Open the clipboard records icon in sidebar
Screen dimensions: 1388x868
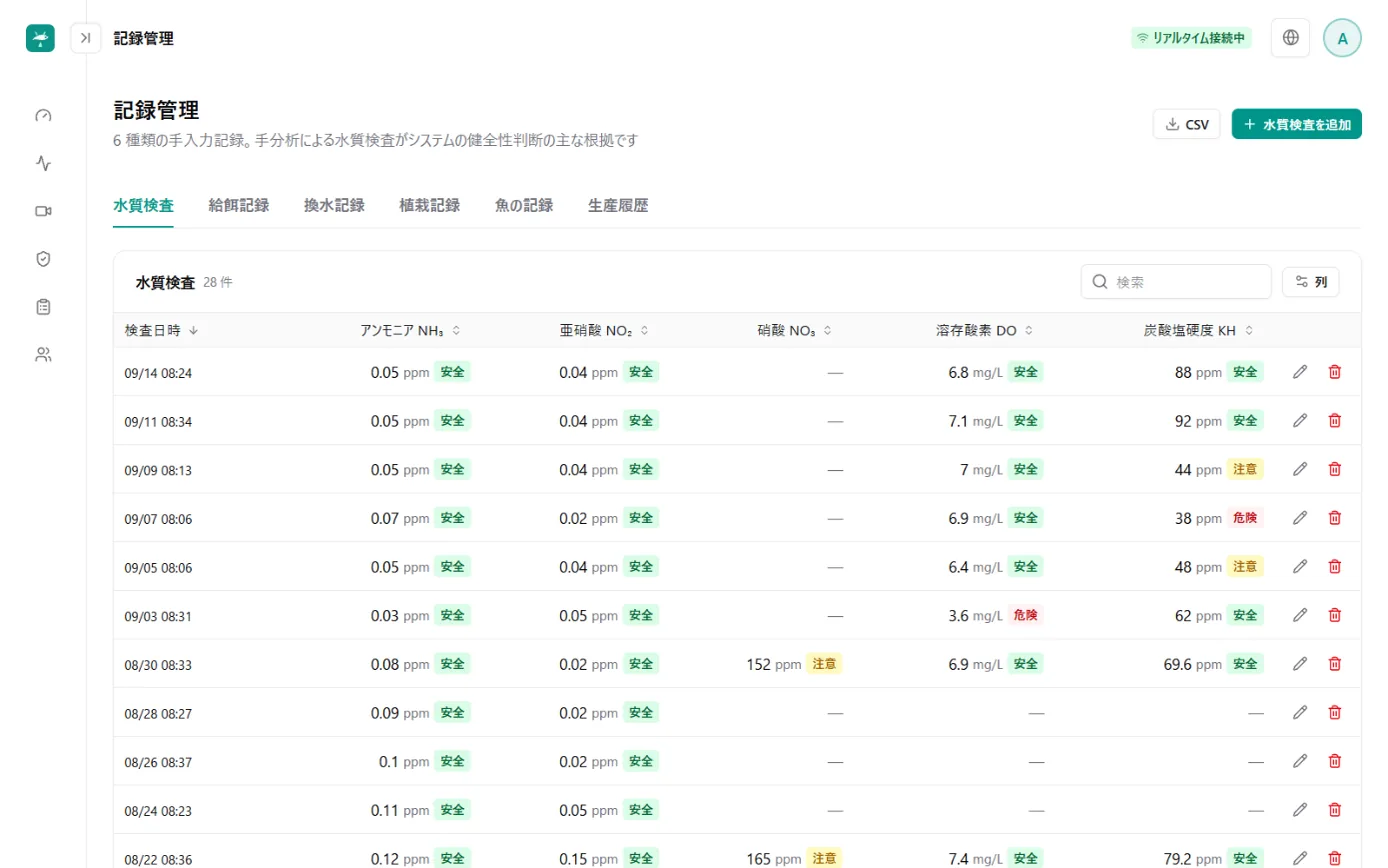coord(43,307)
